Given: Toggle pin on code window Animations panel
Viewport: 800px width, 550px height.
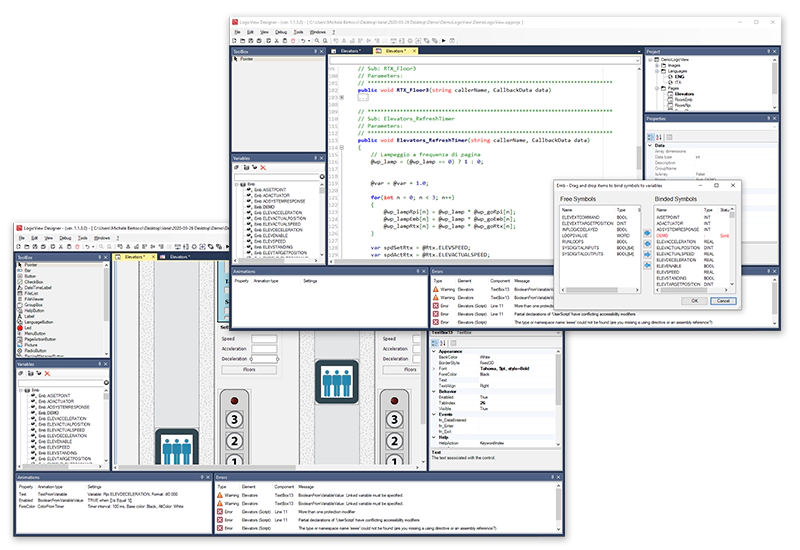Looking at the screenshot, I should (x=417, y=271).
